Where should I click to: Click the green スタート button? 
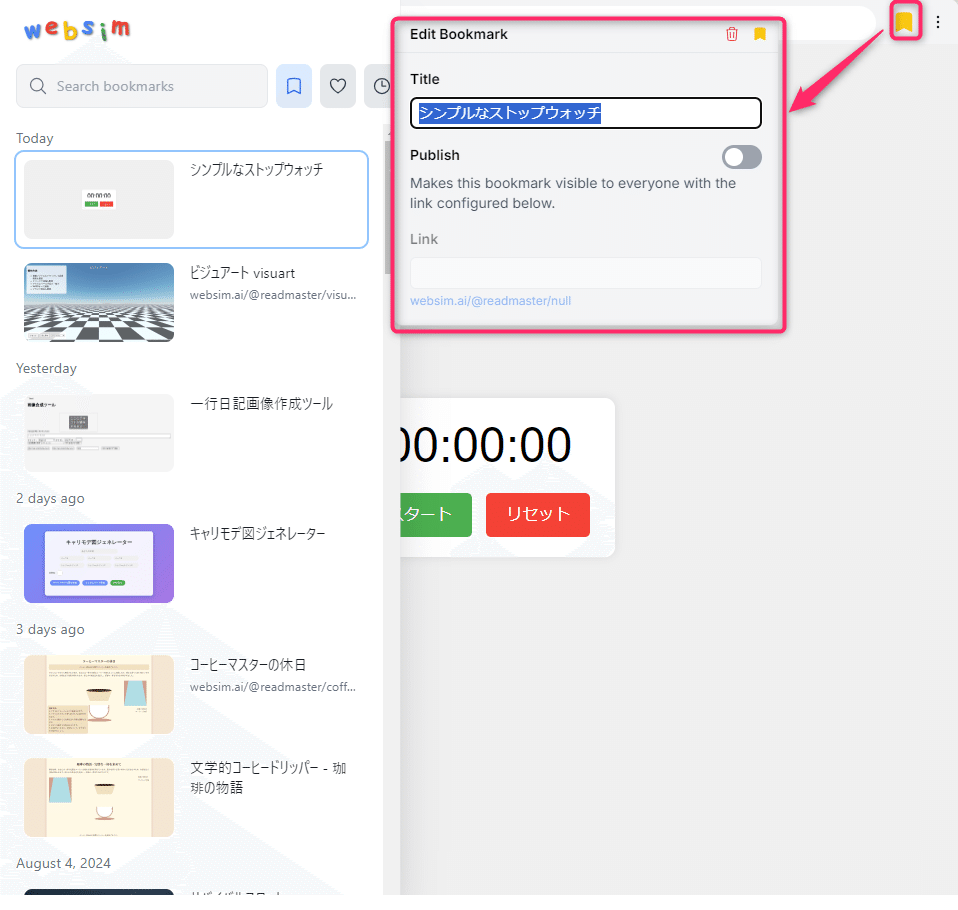coord(436,515)
